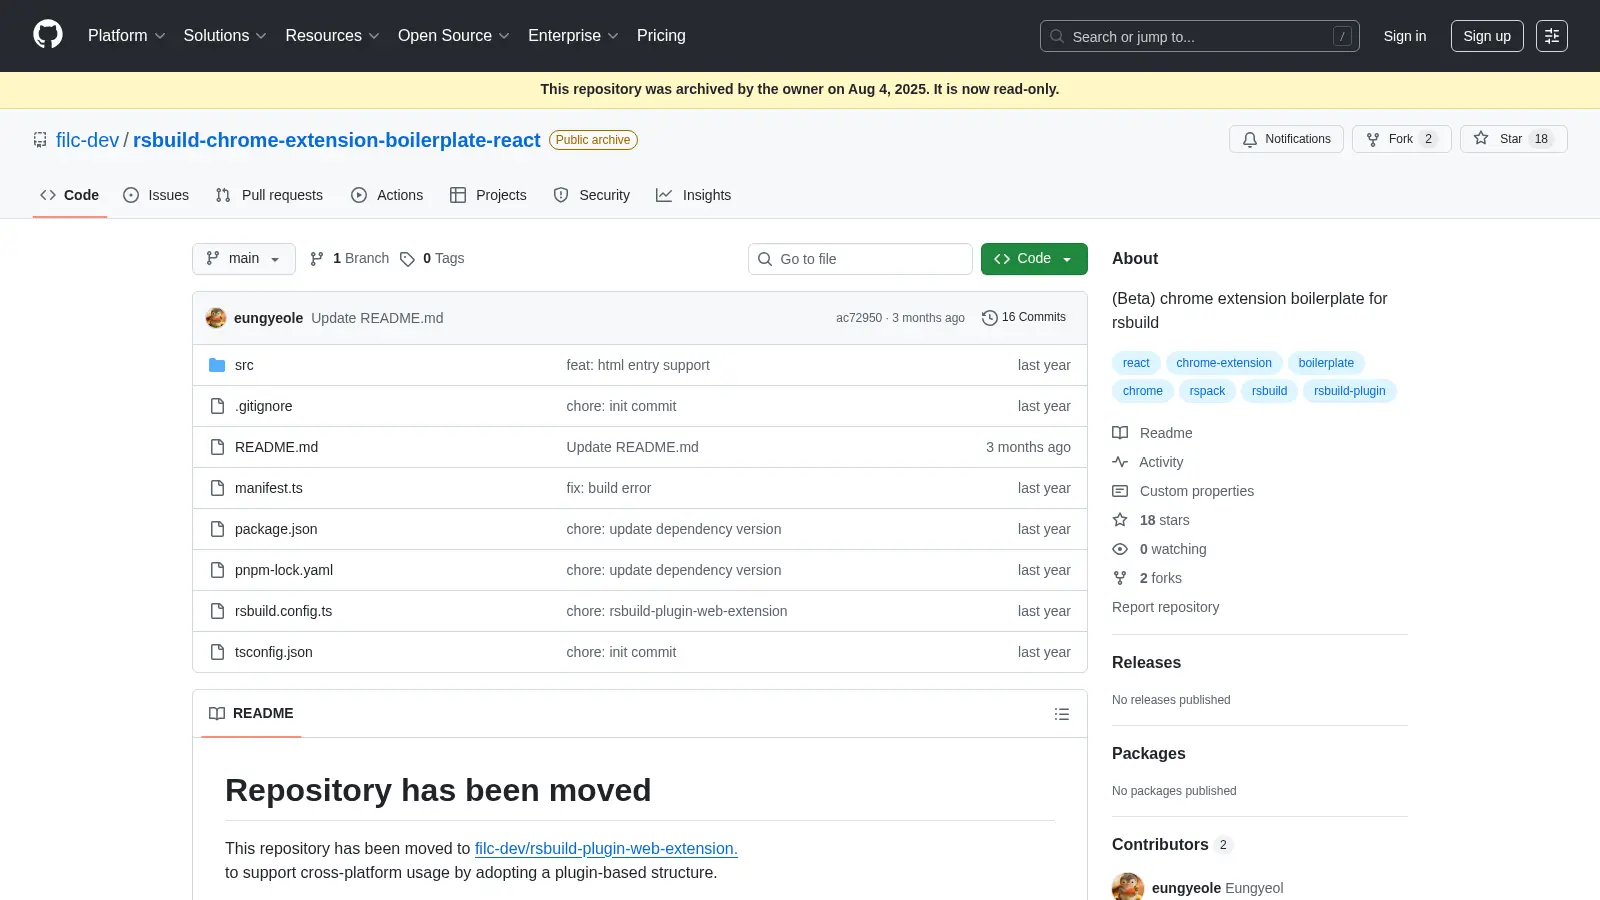The image size is (1600, 900).
Task: Click the Search or jump to field
Action: coord(1200,36)
